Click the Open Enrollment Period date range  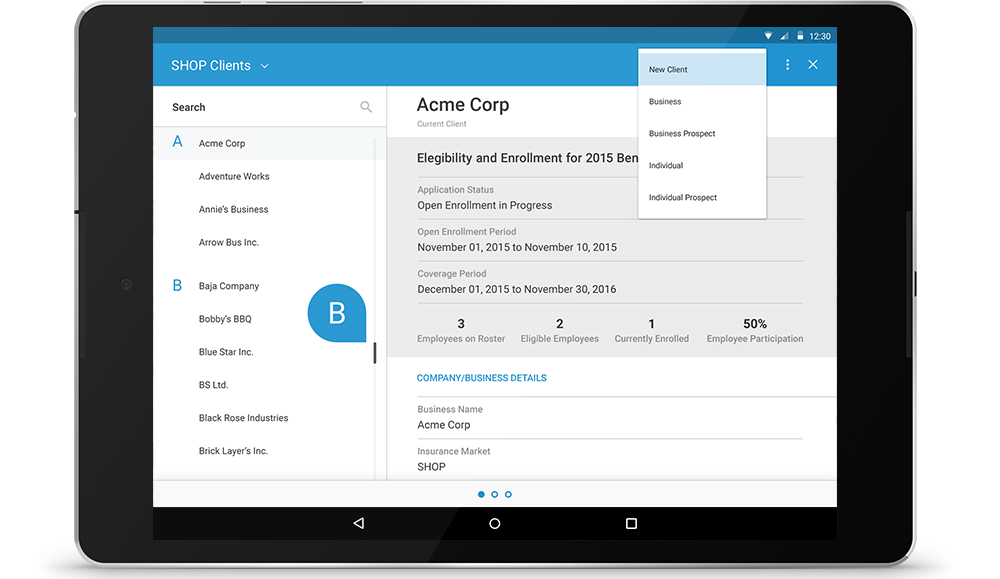(517, 247)
